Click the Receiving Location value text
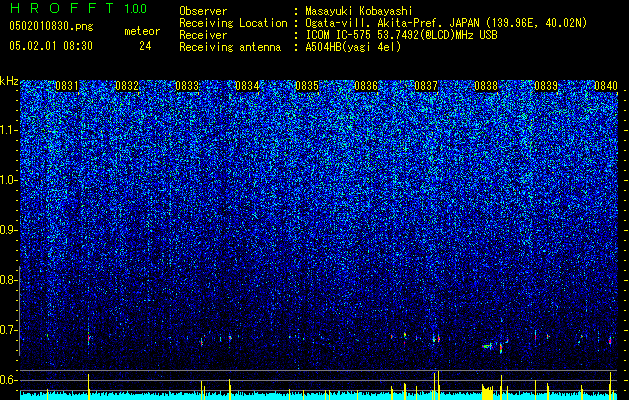 pos(446,23)
